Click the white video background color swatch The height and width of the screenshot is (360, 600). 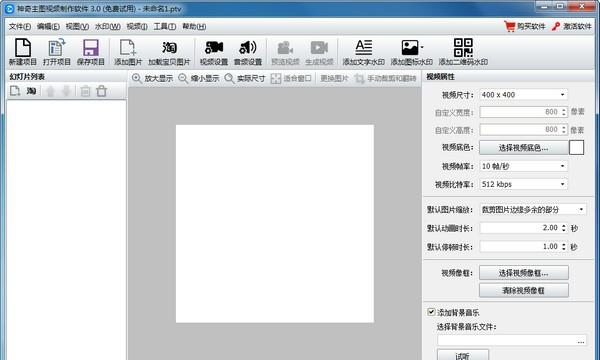[x=576, y=147]
